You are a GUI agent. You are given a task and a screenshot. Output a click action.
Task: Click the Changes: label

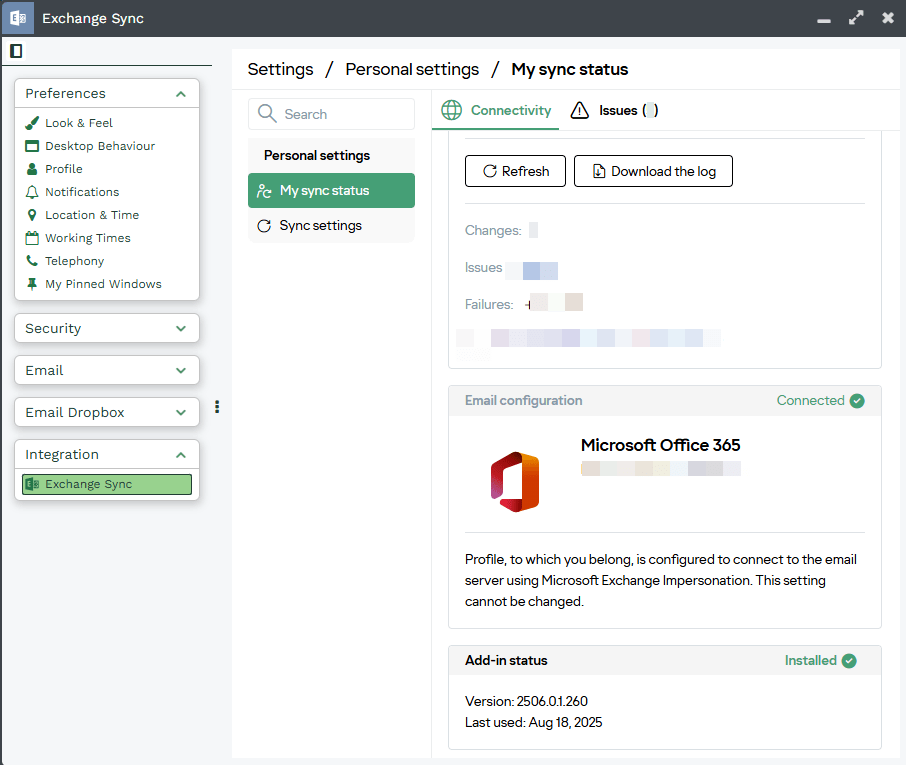click(x=493, y=231)
